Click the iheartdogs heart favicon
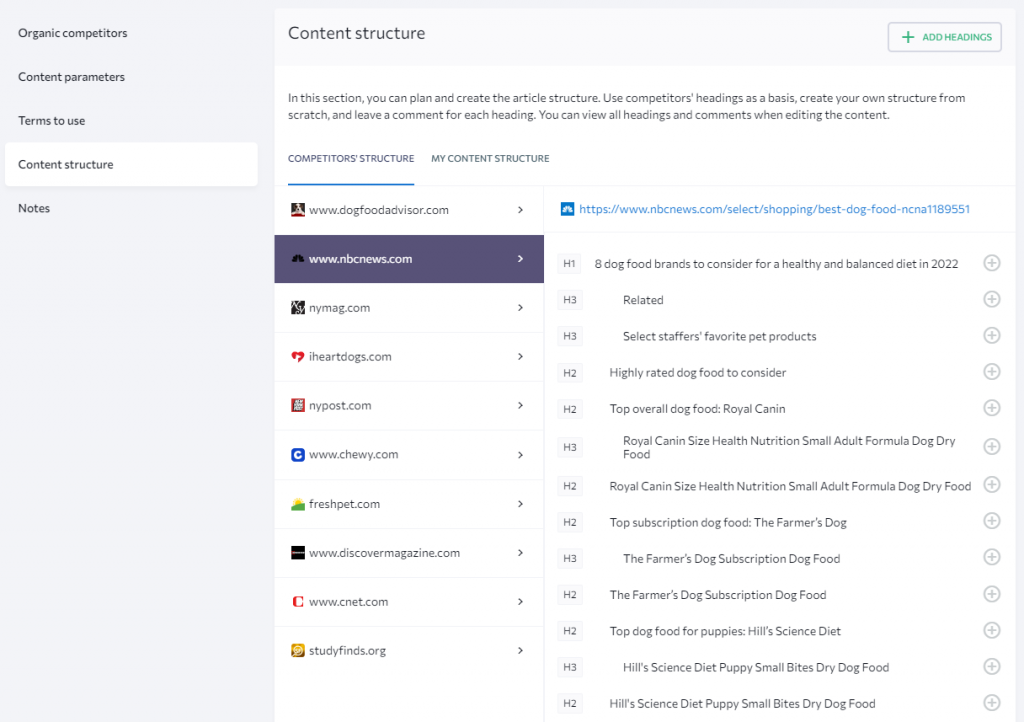 298,356
